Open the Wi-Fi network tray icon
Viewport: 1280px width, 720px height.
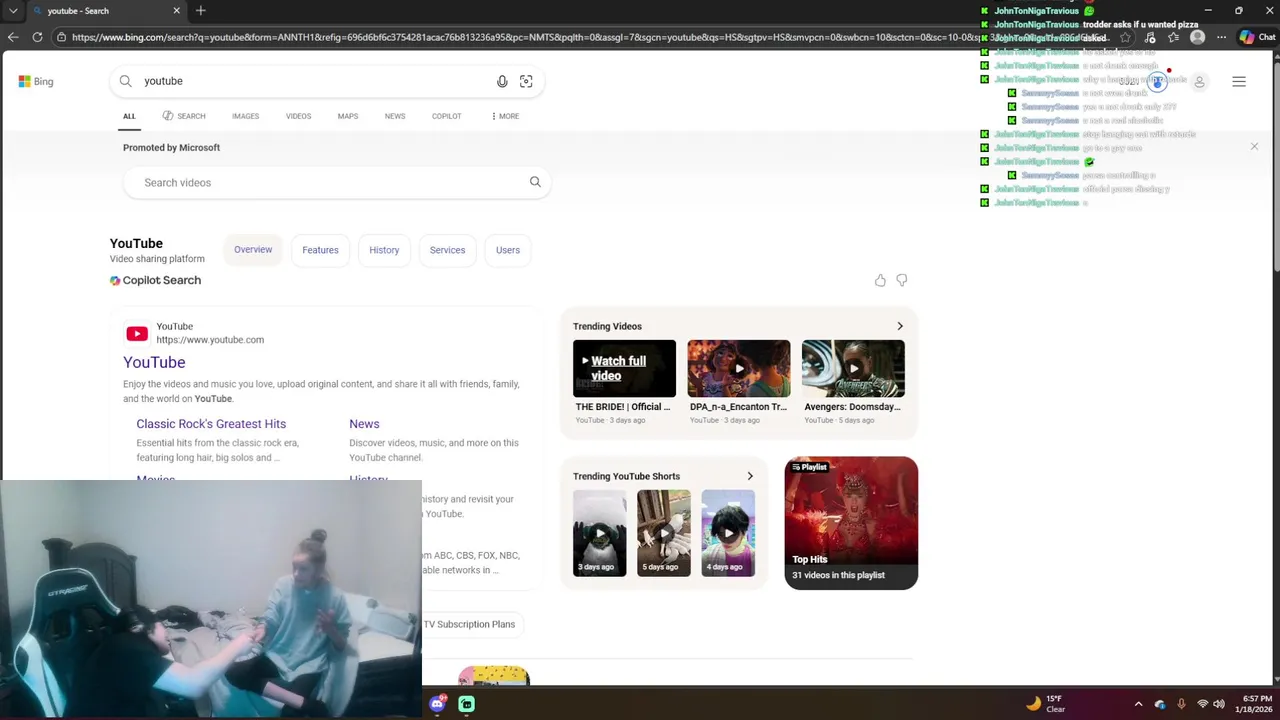coord(1202,704)
